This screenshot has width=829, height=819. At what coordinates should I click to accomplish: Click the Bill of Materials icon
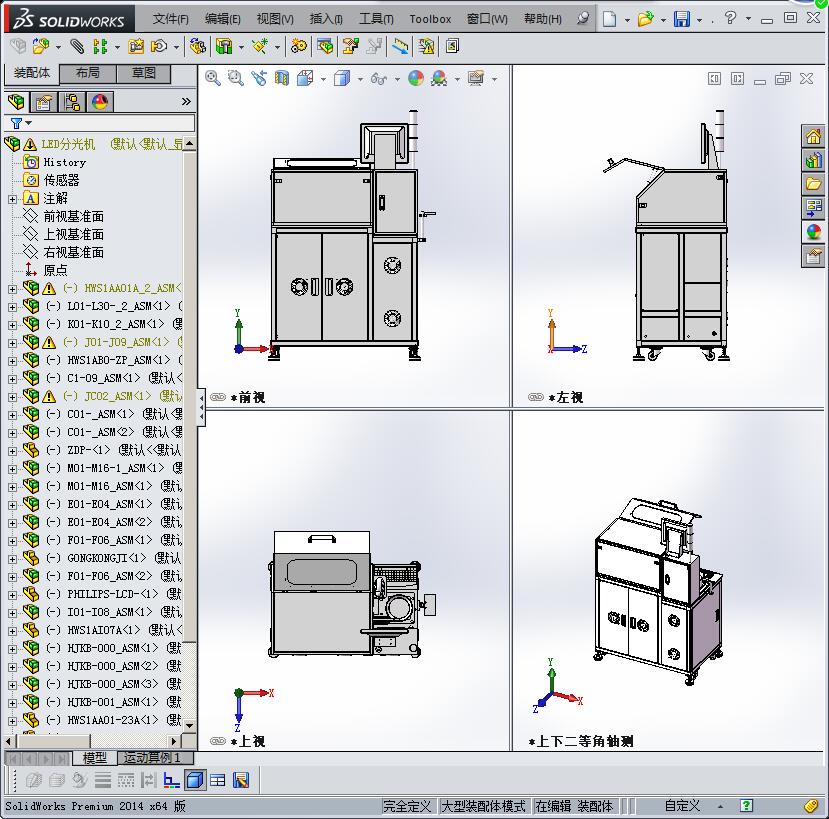point(325,47)
